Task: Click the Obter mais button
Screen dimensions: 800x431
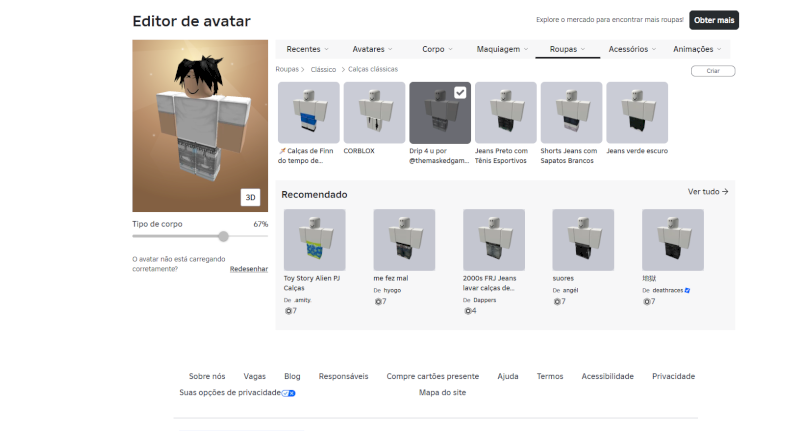Action: tap(714, 20)
